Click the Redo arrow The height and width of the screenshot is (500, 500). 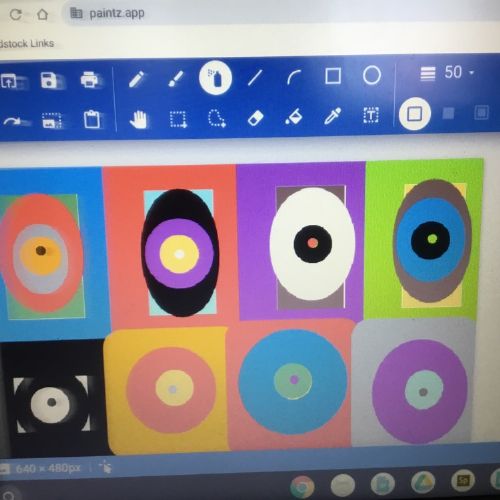[12, 121]
